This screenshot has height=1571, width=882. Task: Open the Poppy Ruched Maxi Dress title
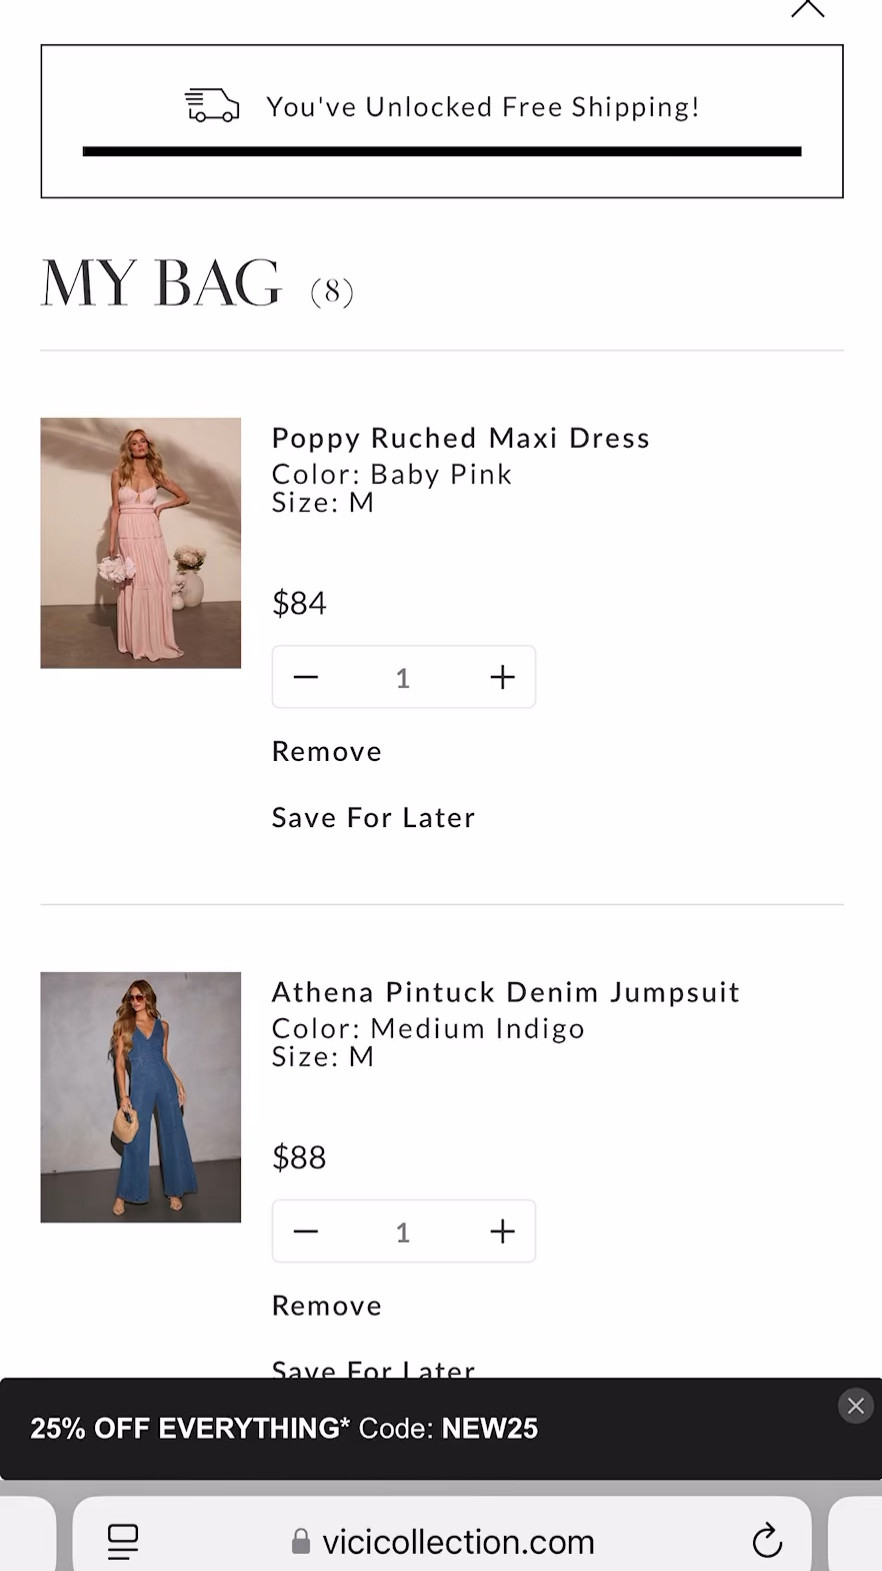click(461, 438)
